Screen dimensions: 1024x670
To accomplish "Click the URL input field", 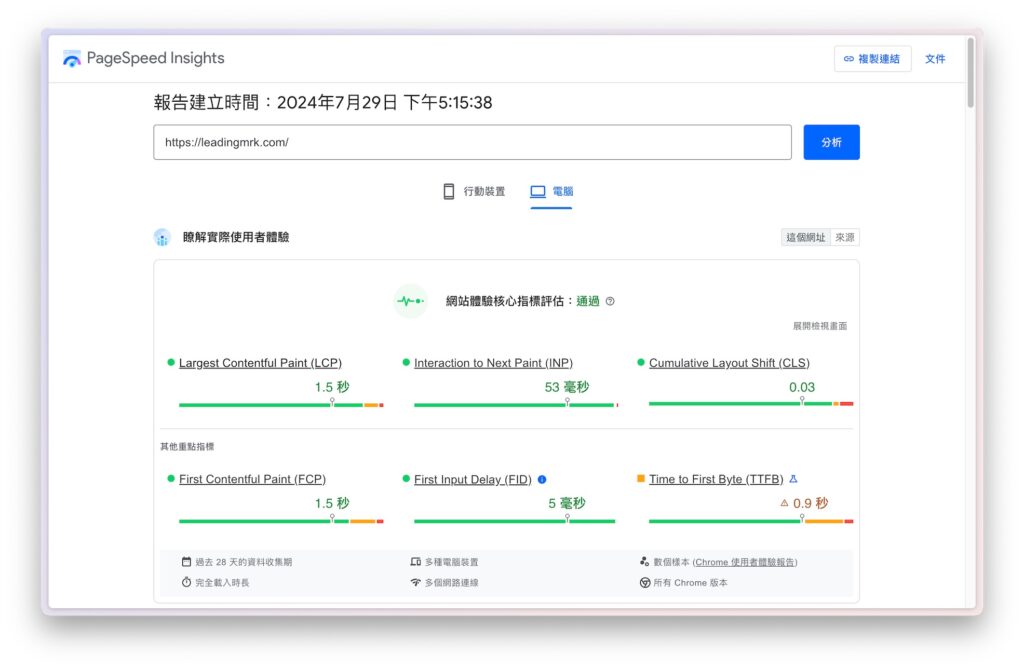I will click(472, 142).
